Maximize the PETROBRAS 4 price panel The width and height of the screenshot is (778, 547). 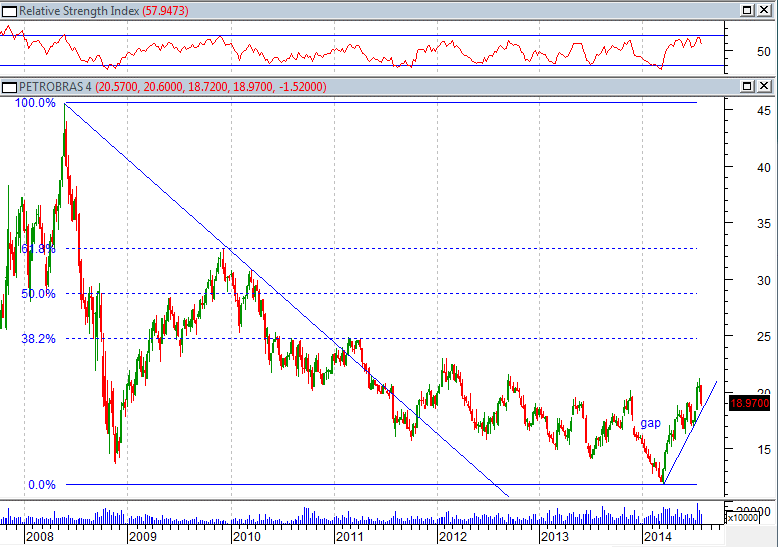[747, 86]
